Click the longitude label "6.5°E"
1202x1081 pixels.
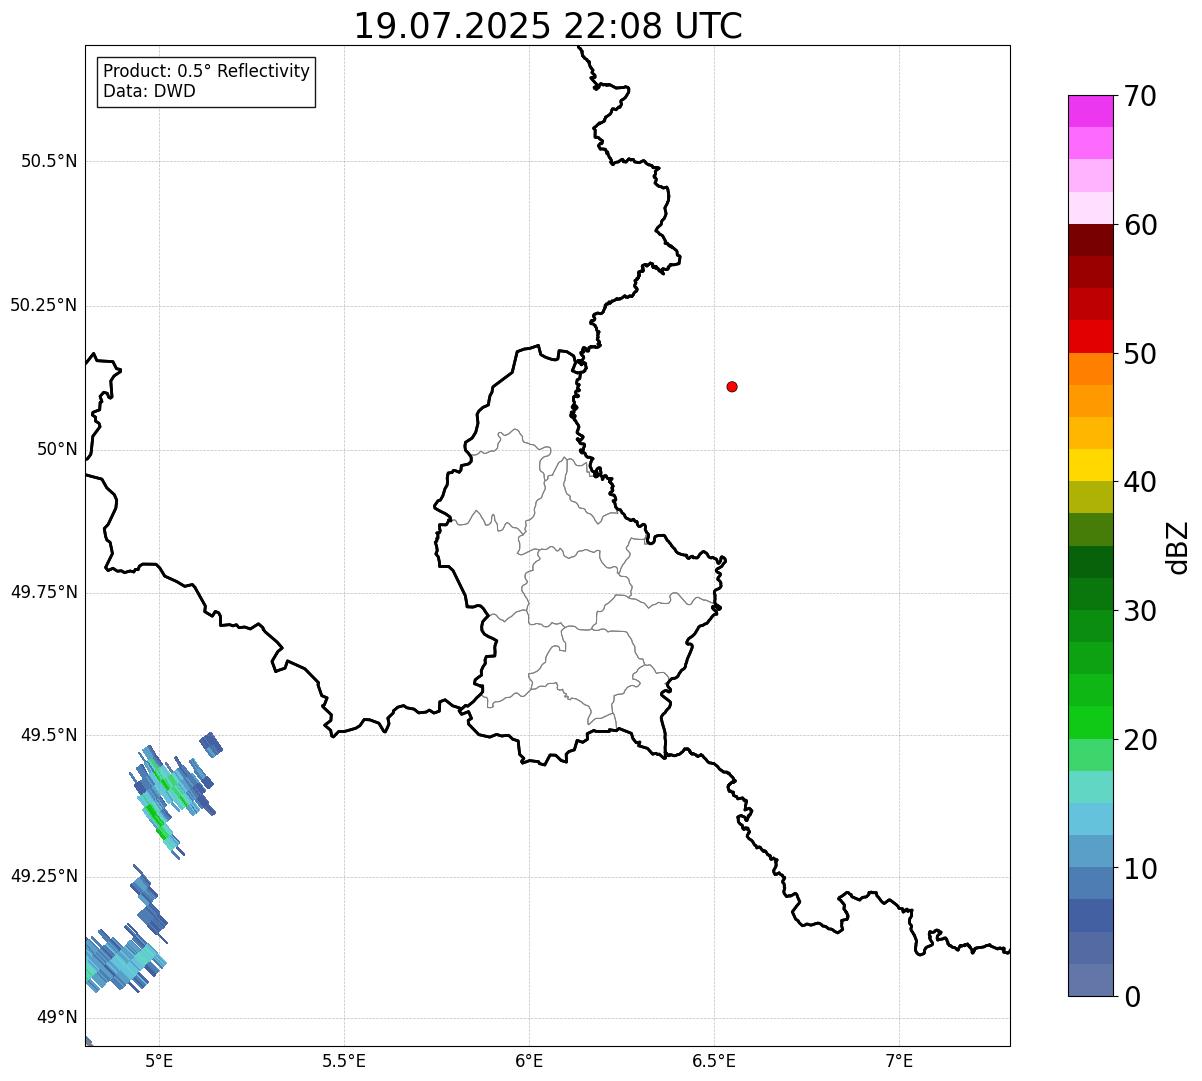714,1060
